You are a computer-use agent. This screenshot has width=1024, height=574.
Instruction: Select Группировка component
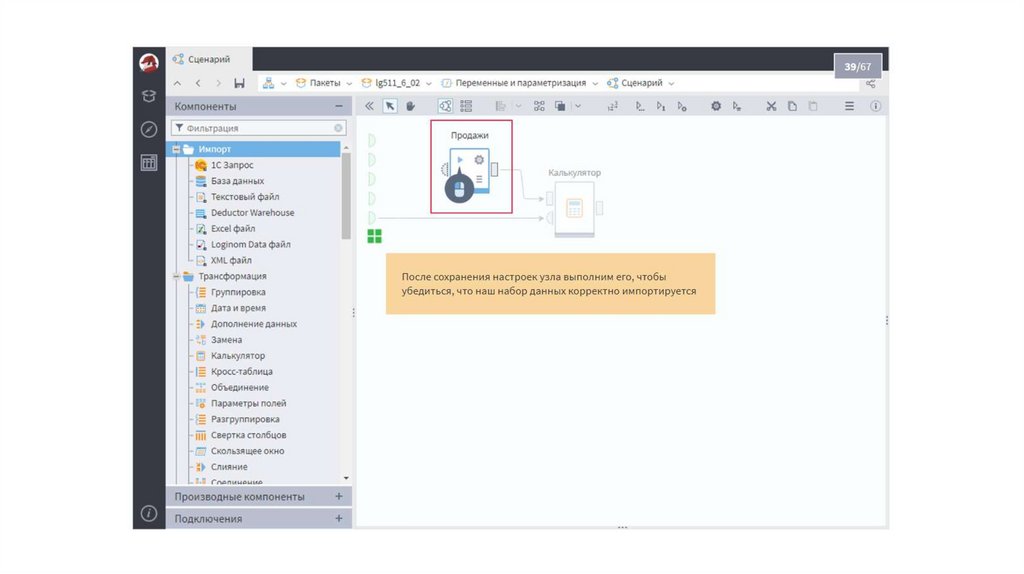pyautogui.click(x=238, y=292)
